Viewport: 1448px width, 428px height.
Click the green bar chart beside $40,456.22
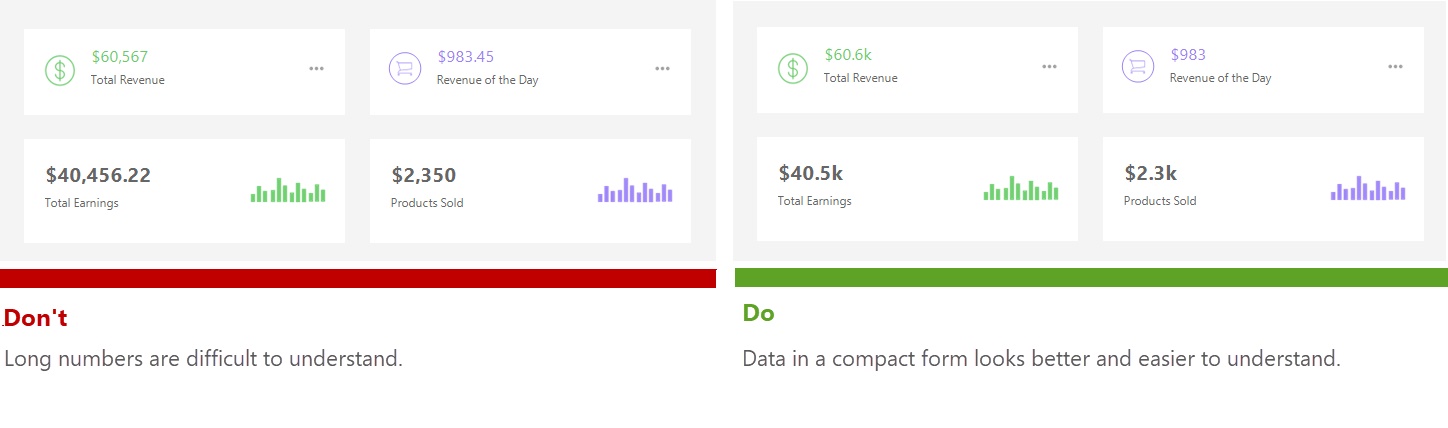pyautogui.click(x=288, y=190)
